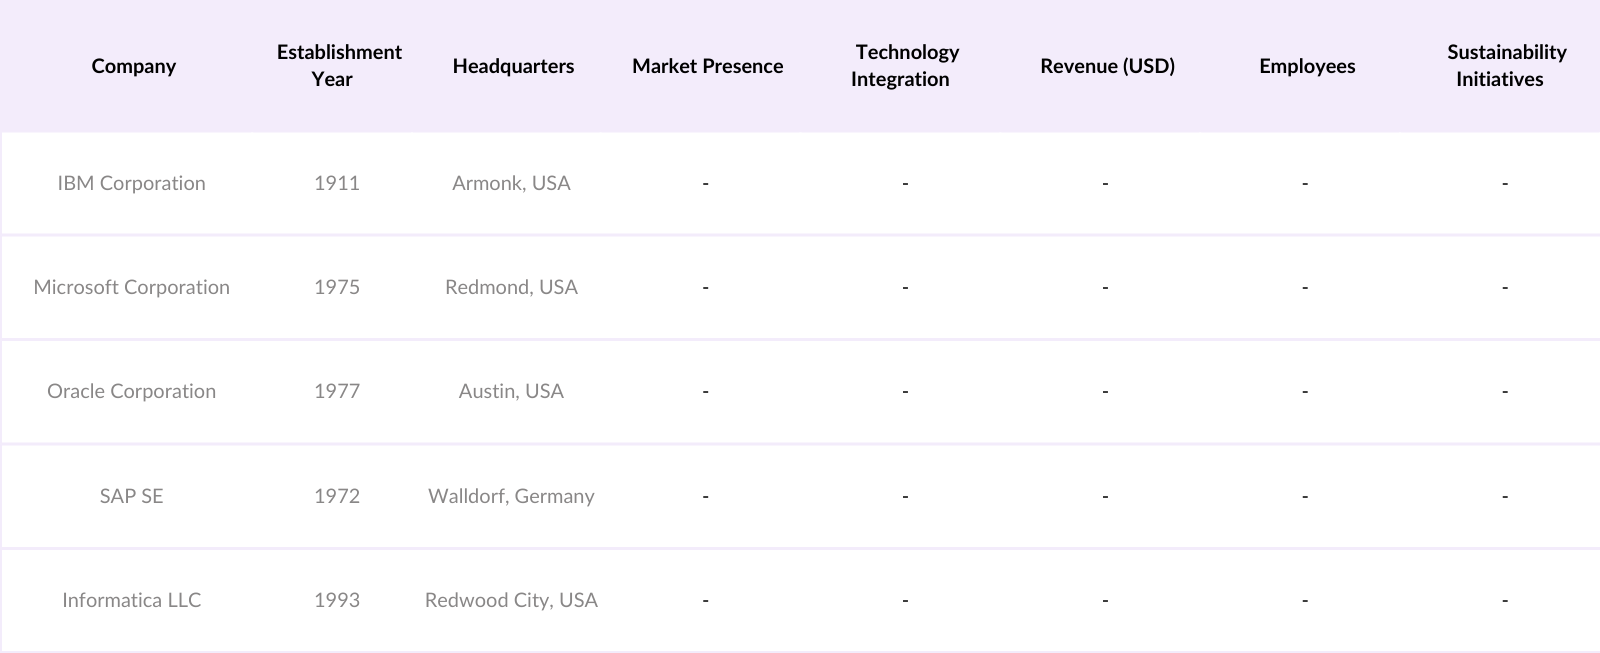Image resolution: width=1600 pixels, height=653 pixels.
Task: Select the Microsoft Corporation cell
Action: [x=131, y=287]
